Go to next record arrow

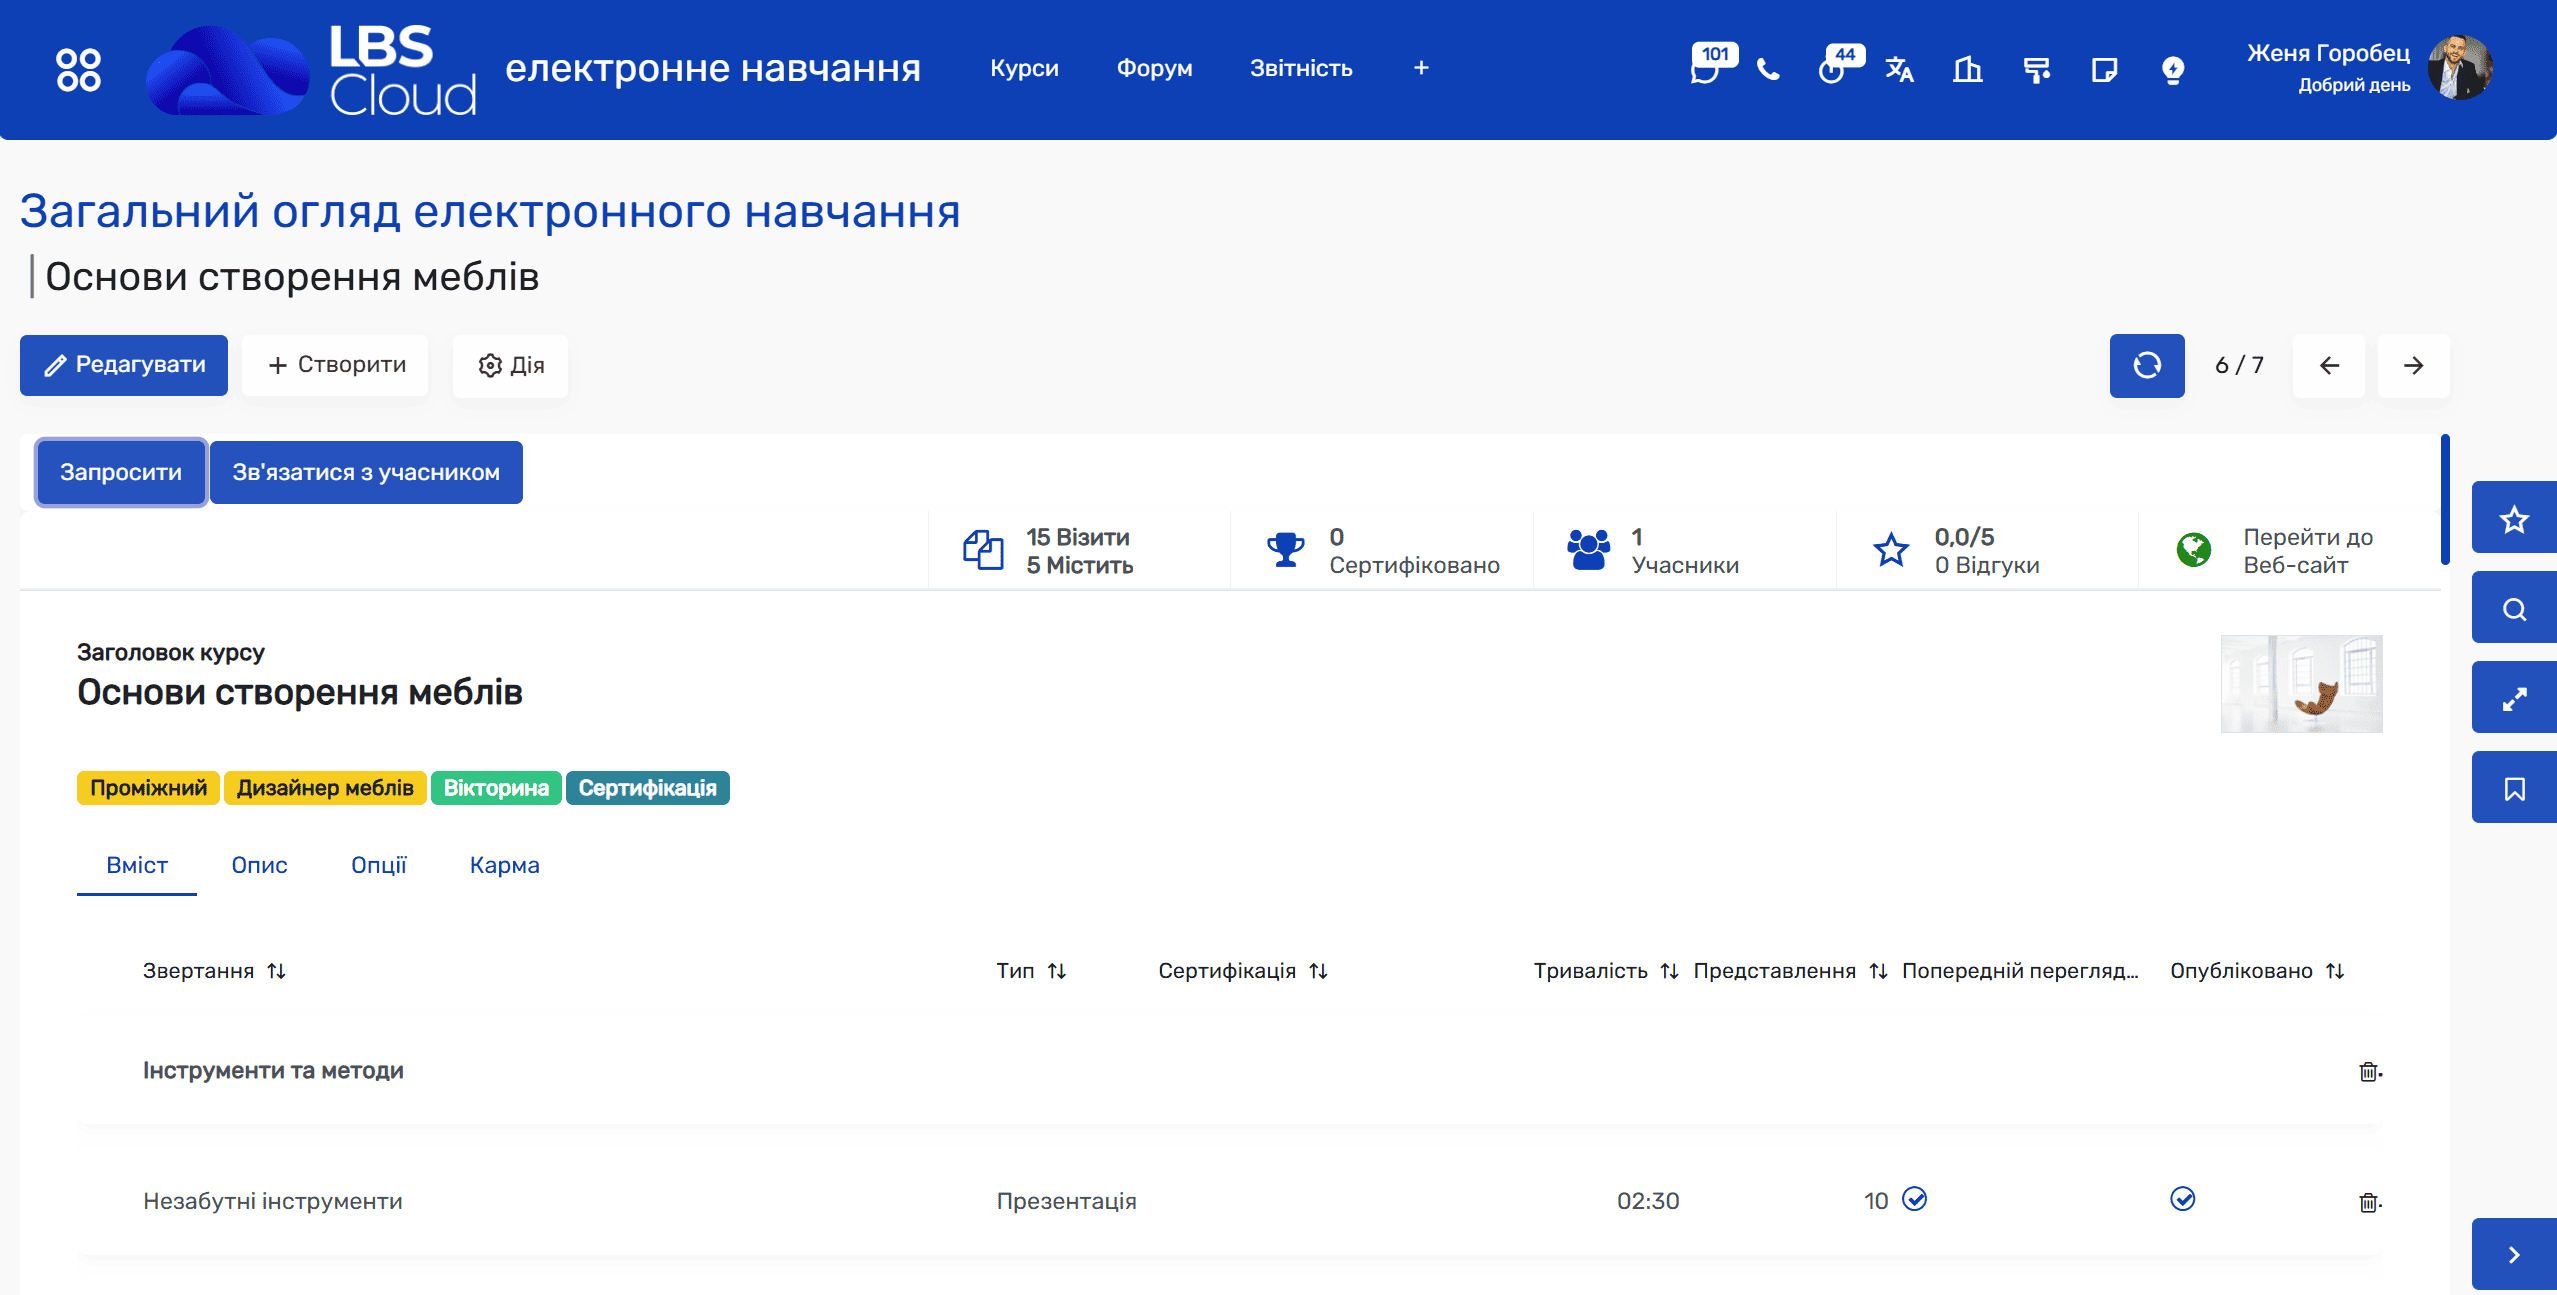[x=2413, y=365]
